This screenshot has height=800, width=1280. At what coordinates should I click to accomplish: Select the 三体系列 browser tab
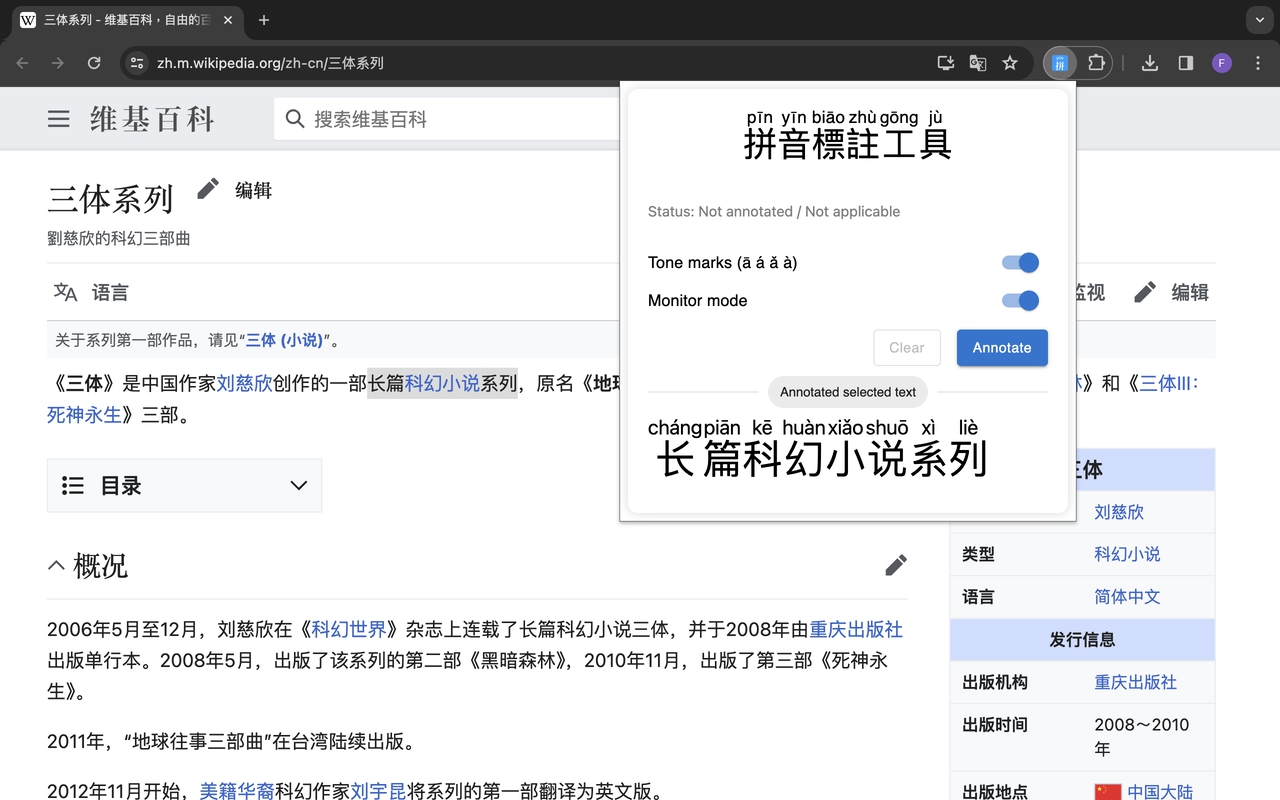click(x=120, y=20)
